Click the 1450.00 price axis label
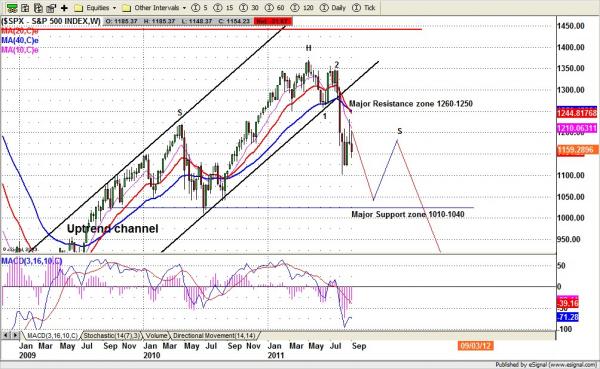 click(x=571, y=26)
